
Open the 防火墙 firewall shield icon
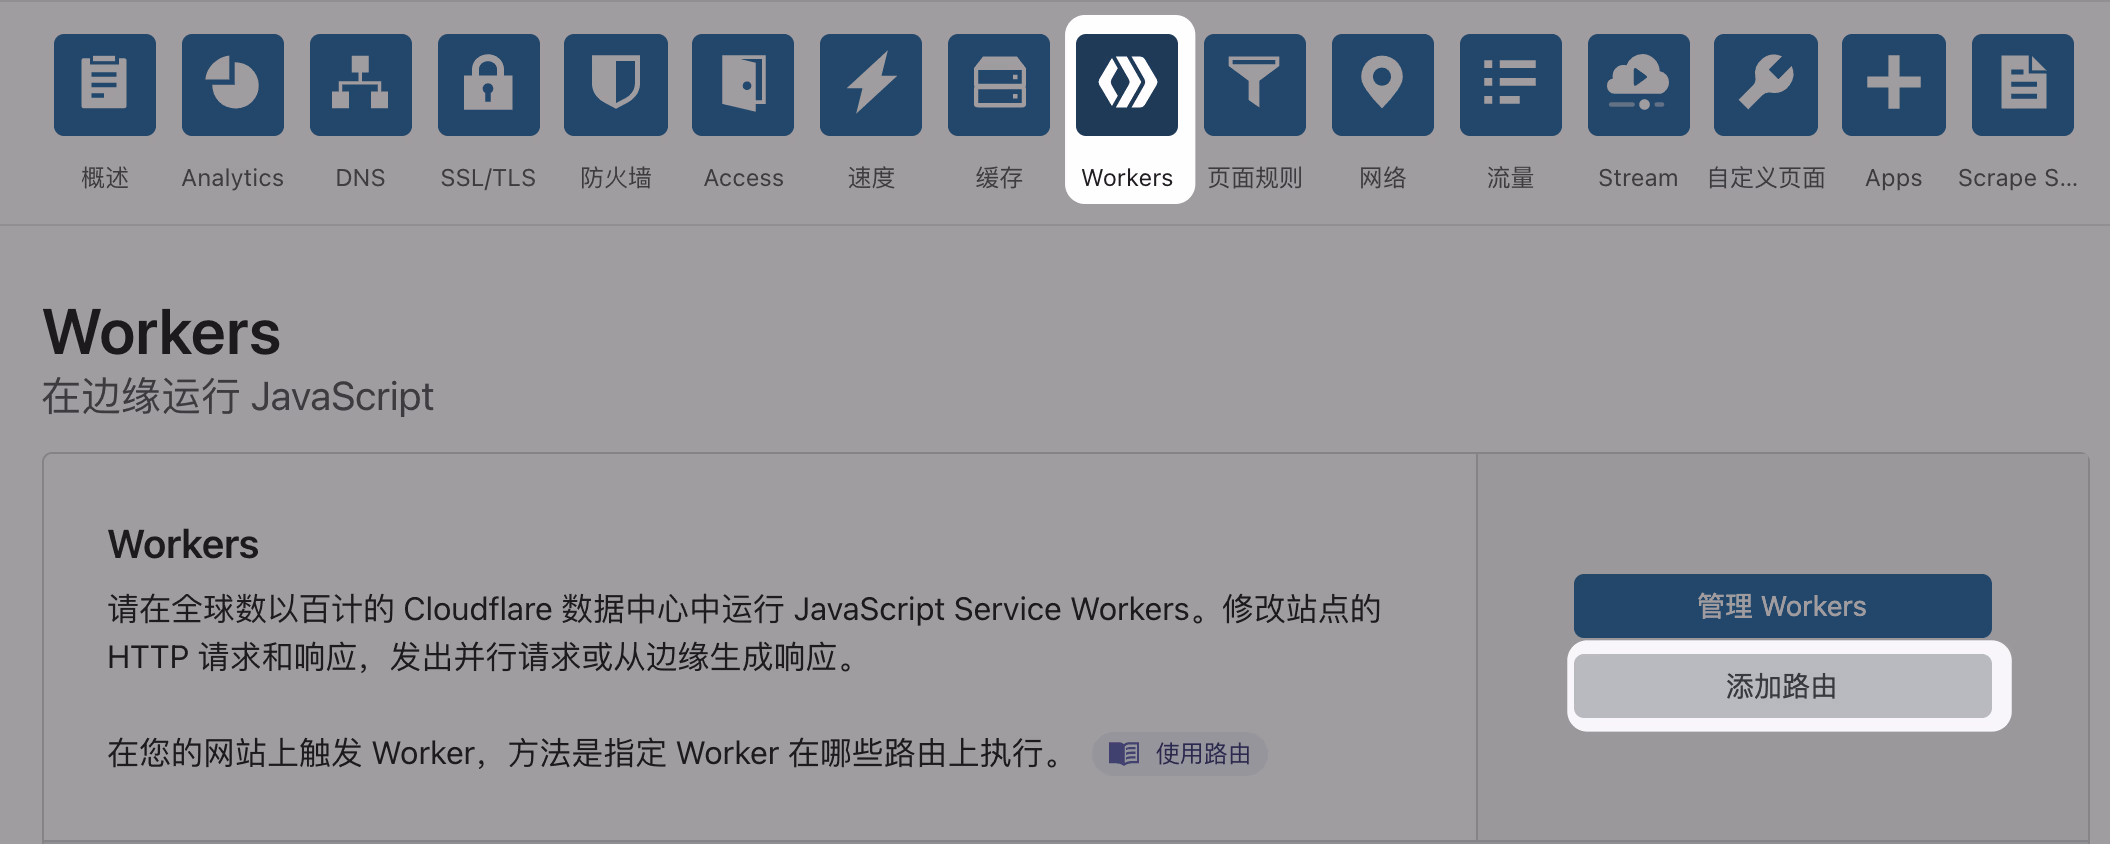(x=616, y=85)
